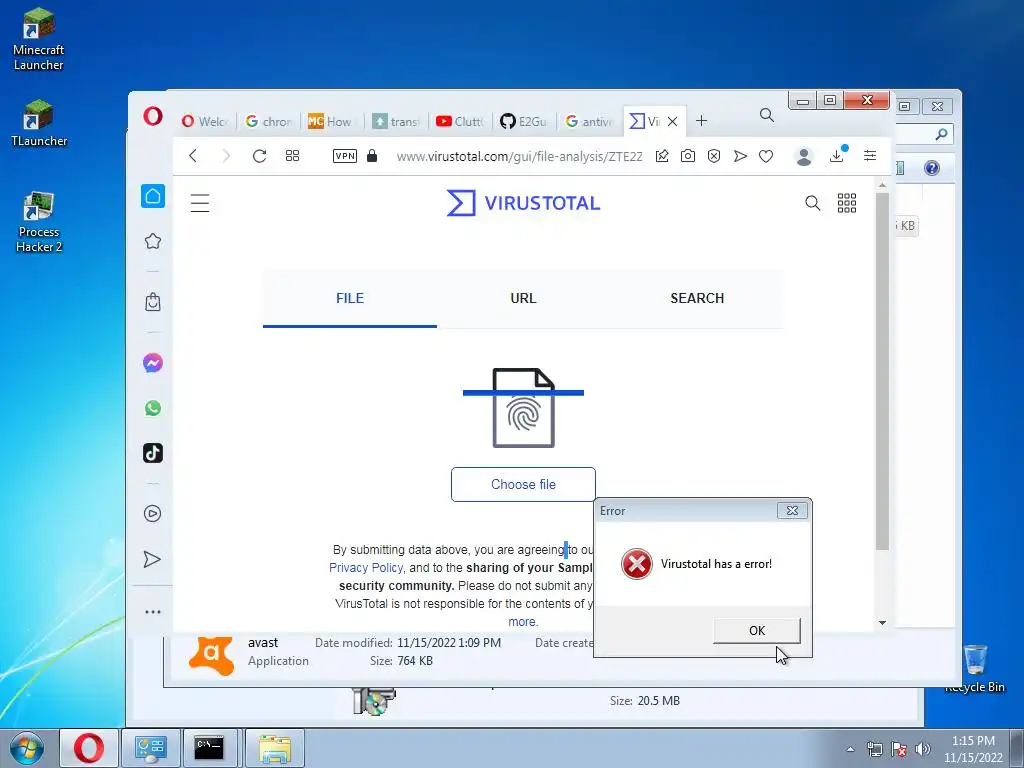Switch to the Google 'antivi' tab
The height and width of the screenshot is (768, 1024).
coord(588,121)
